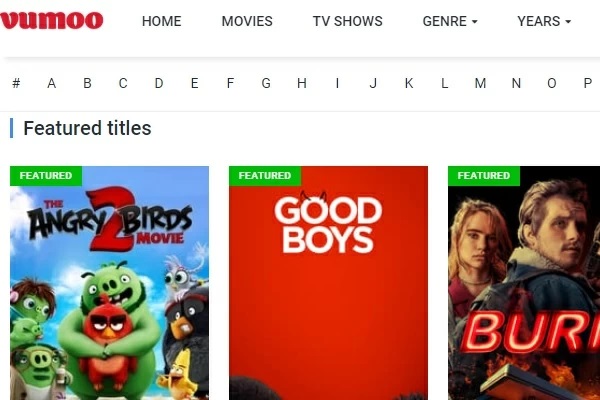Click the vumoo logo
This screenshot has width=600, height=400.
coord(52,21)
